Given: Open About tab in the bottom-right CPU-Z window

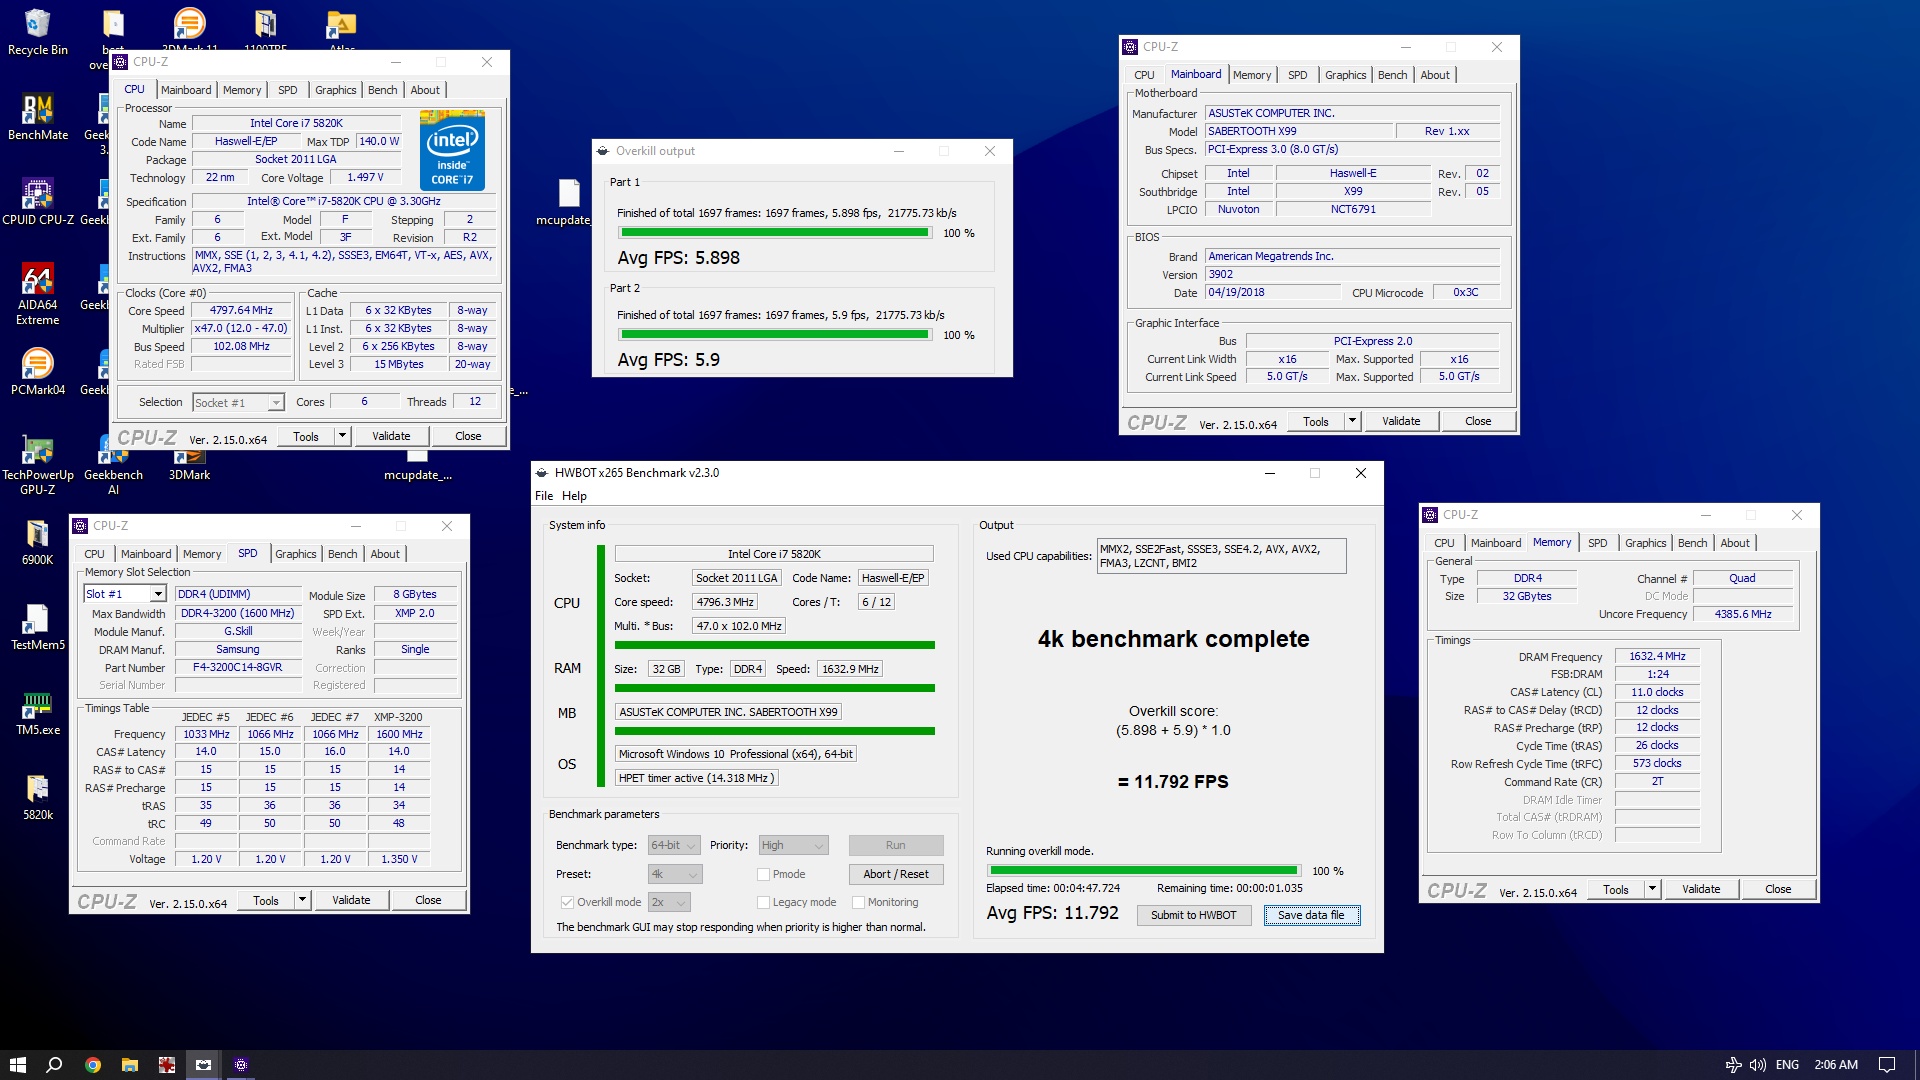Looking at the screenshot, I should (x=1735, y=543).
